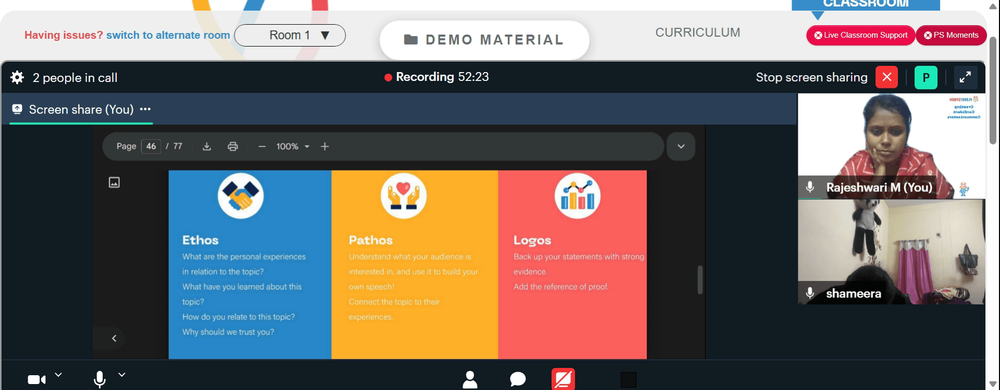Click Rajeshwari M microphone icon
Viewport: 1000px width, 390px height.
pos(810,187)
